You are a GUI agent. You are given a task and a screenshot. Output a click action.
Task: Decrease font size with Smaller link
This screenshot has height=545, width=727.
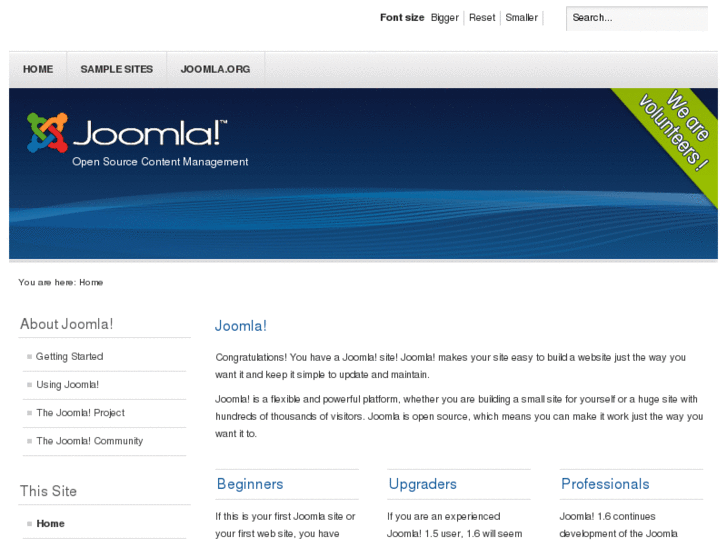pyautogui.click(x=522, y=18)
